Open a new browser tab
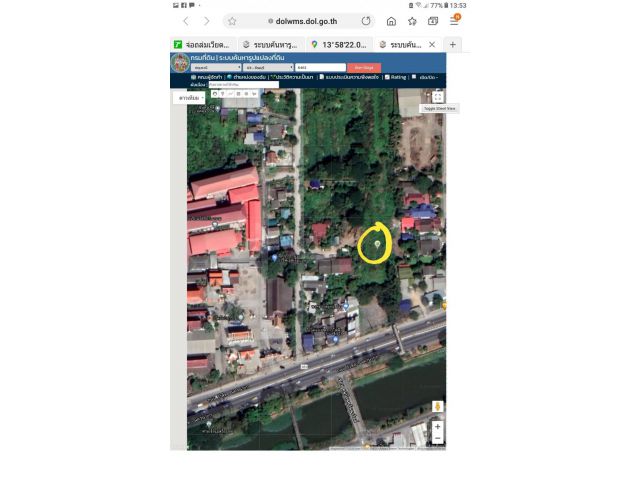This screenshot has width=640, height=480. pyautogui.click(x=453, y=44)
